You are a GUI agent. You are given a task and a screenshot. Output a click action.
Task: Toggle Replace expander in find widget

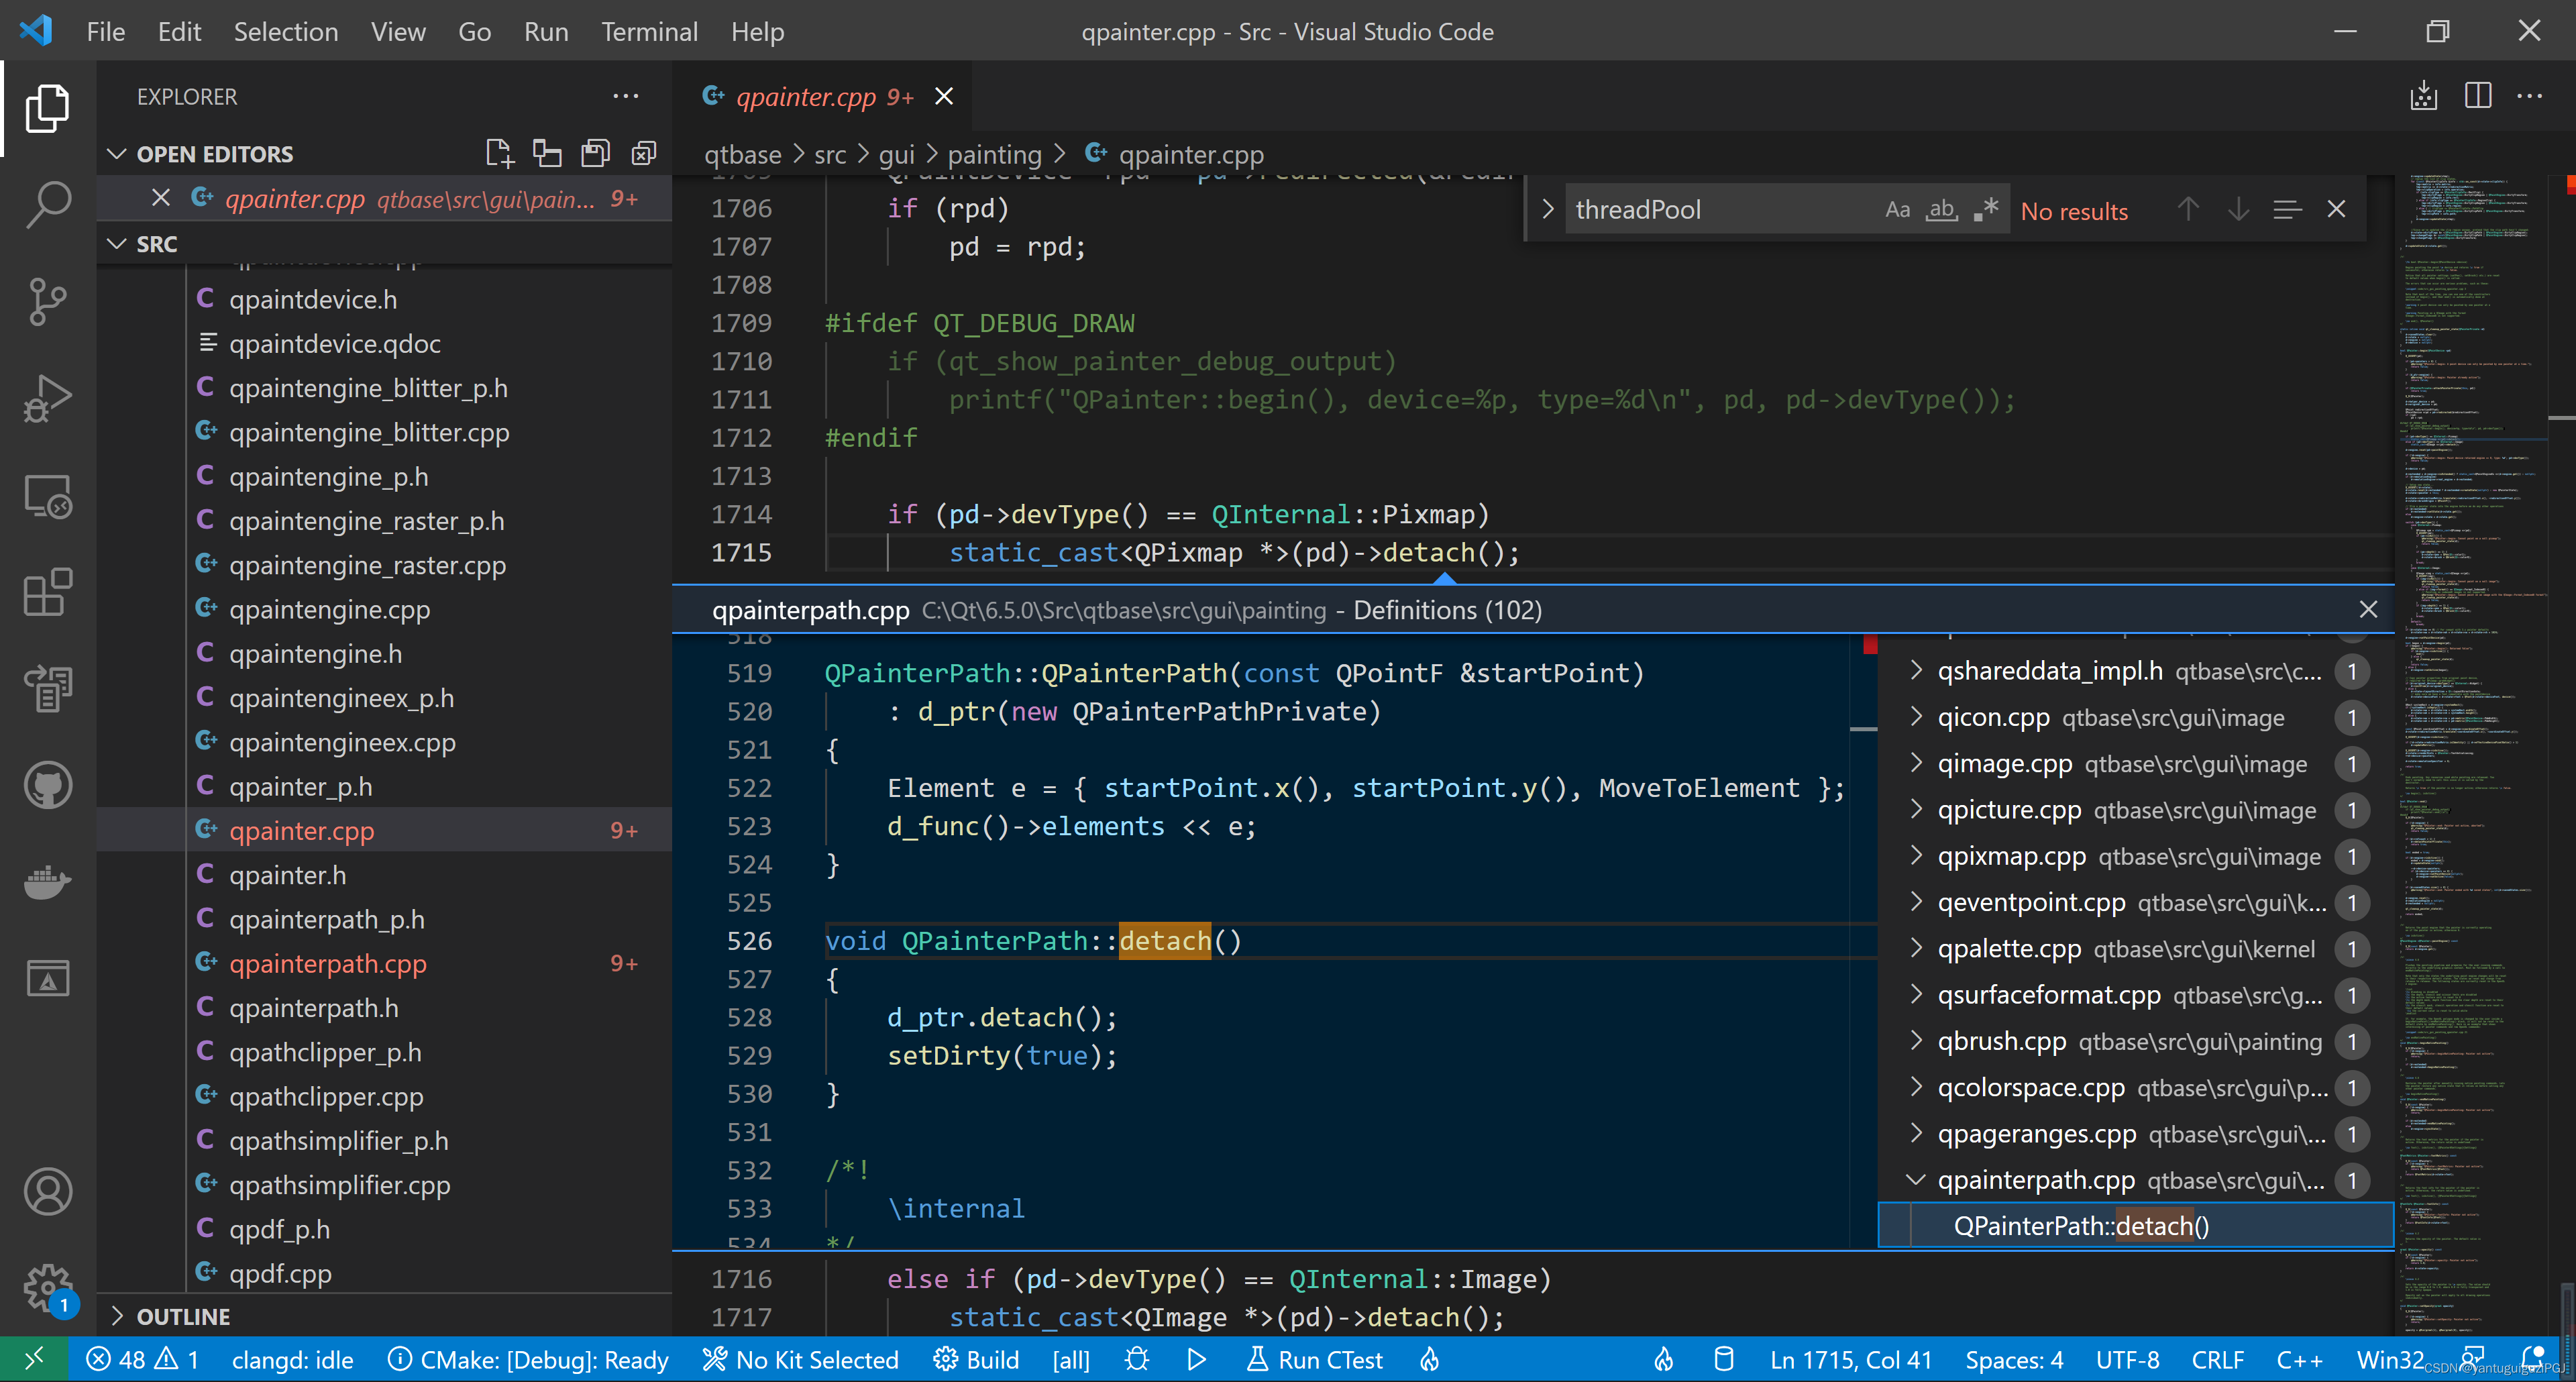coord(1547,210)
